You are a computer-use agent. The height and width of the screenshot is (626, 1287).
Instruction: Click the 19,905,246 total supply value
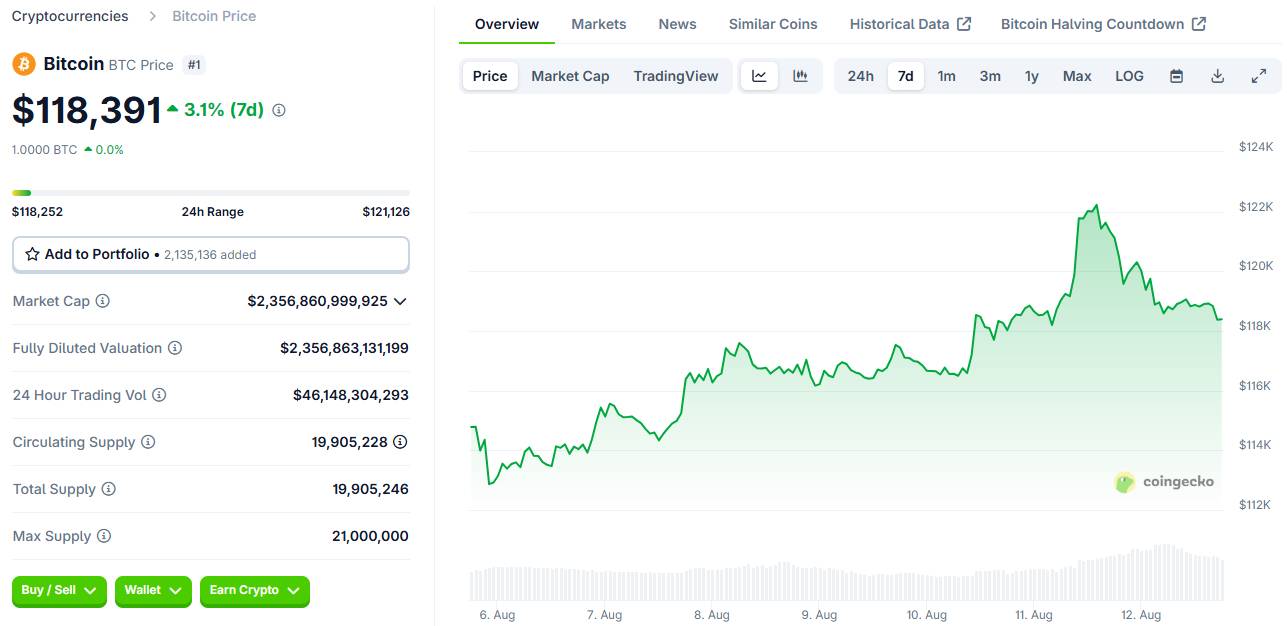[371, 489]
